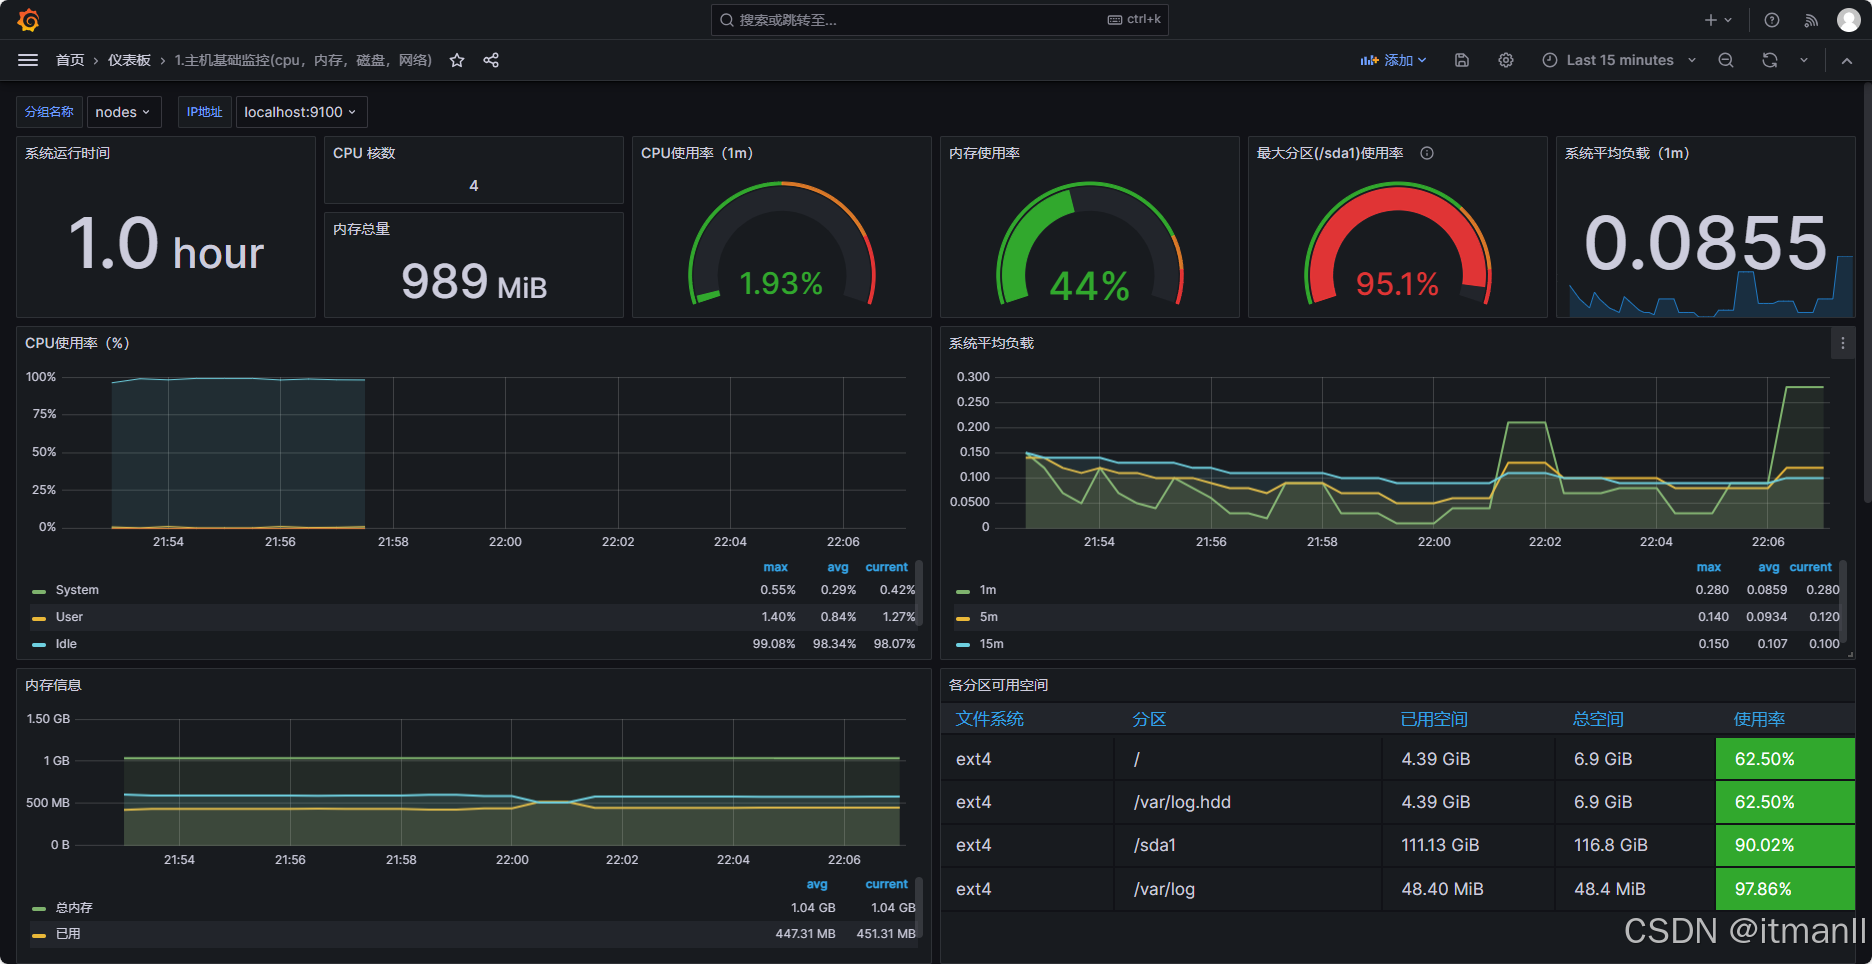Viewport: 1872px width, 964px height.
Task: Open the 系统运行时间 panel title
Action: coord(67,153)
